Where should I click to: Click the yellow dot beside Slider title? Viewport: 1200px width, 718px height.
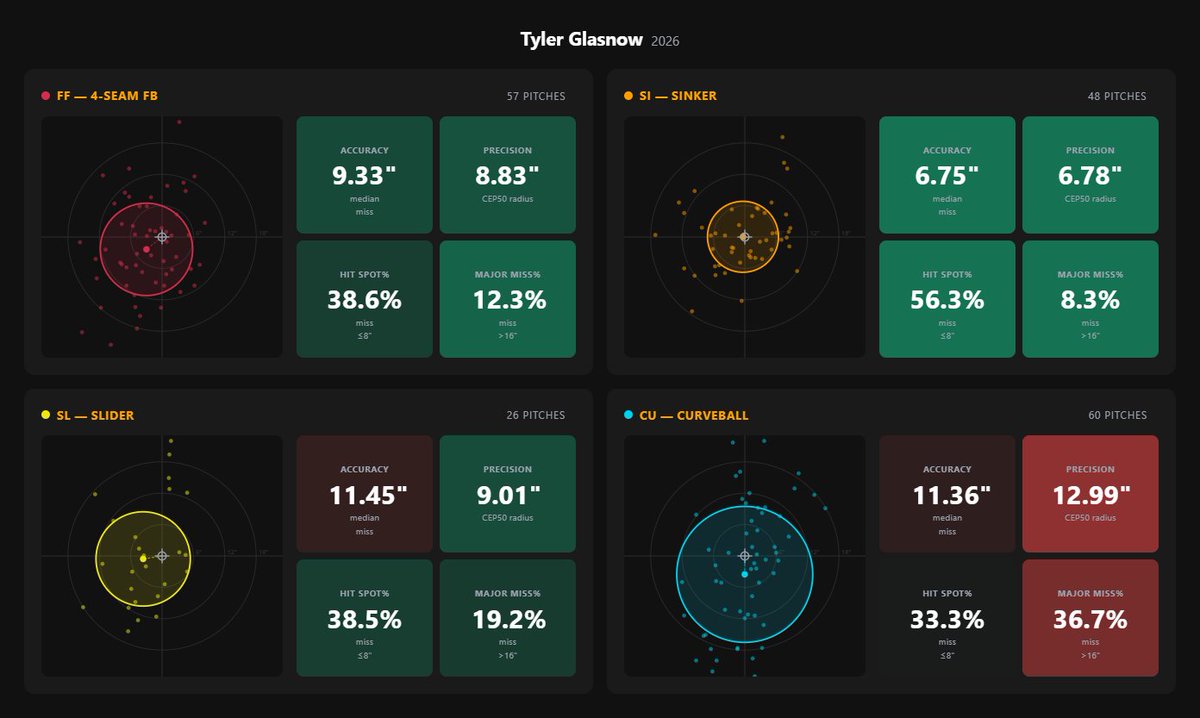(x=45, y=415)
